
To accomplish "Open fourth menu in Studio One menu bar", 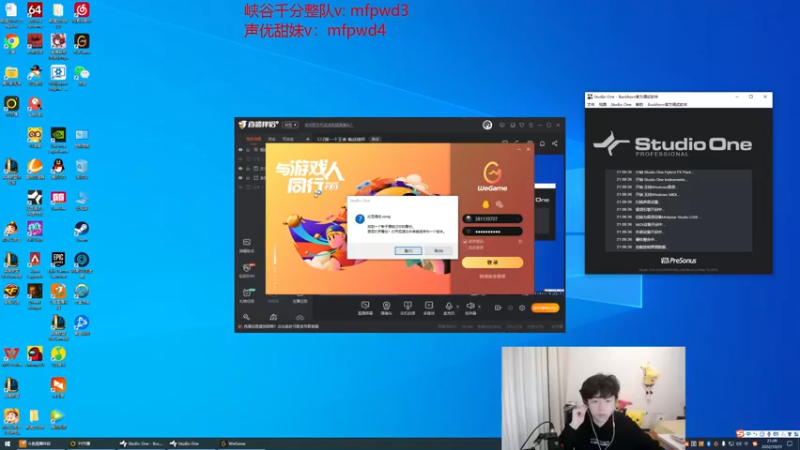I will pyautogui.click(x=639, y=104).
